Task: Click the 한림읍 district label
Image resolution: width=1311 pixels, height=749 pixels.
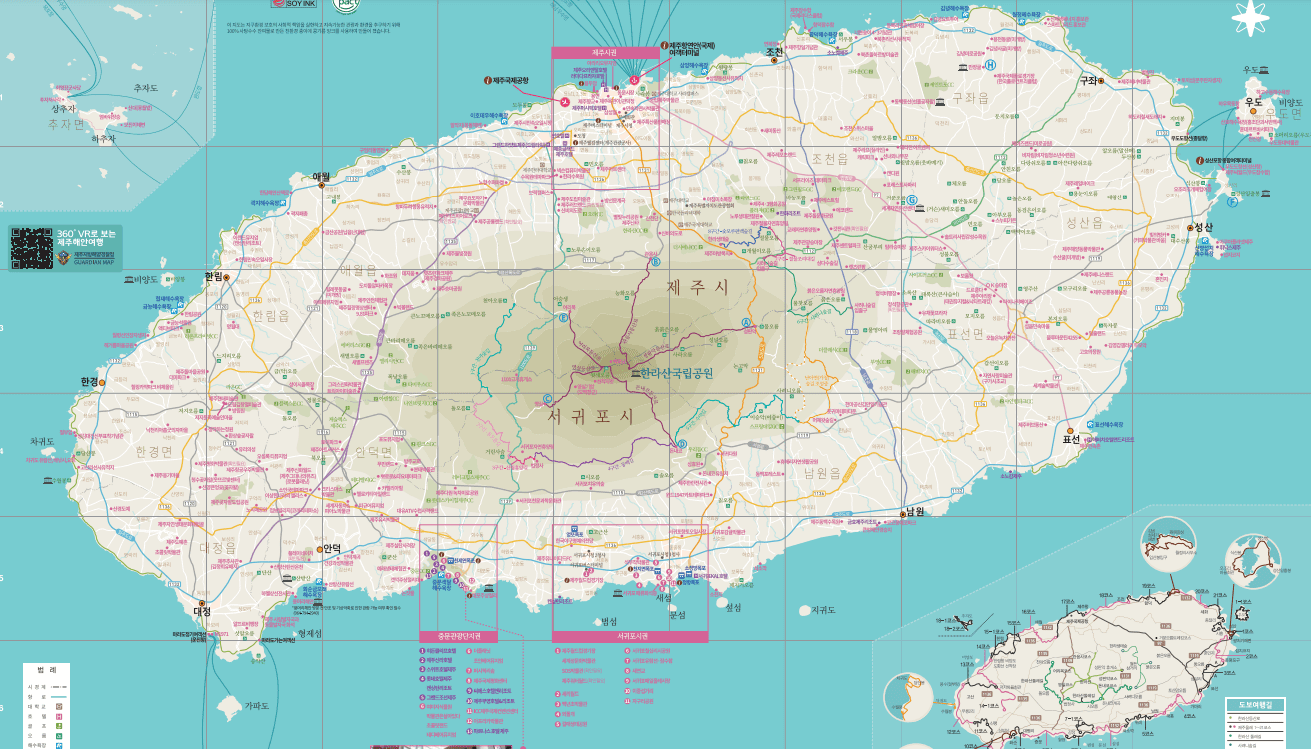Action: [270, 314]
